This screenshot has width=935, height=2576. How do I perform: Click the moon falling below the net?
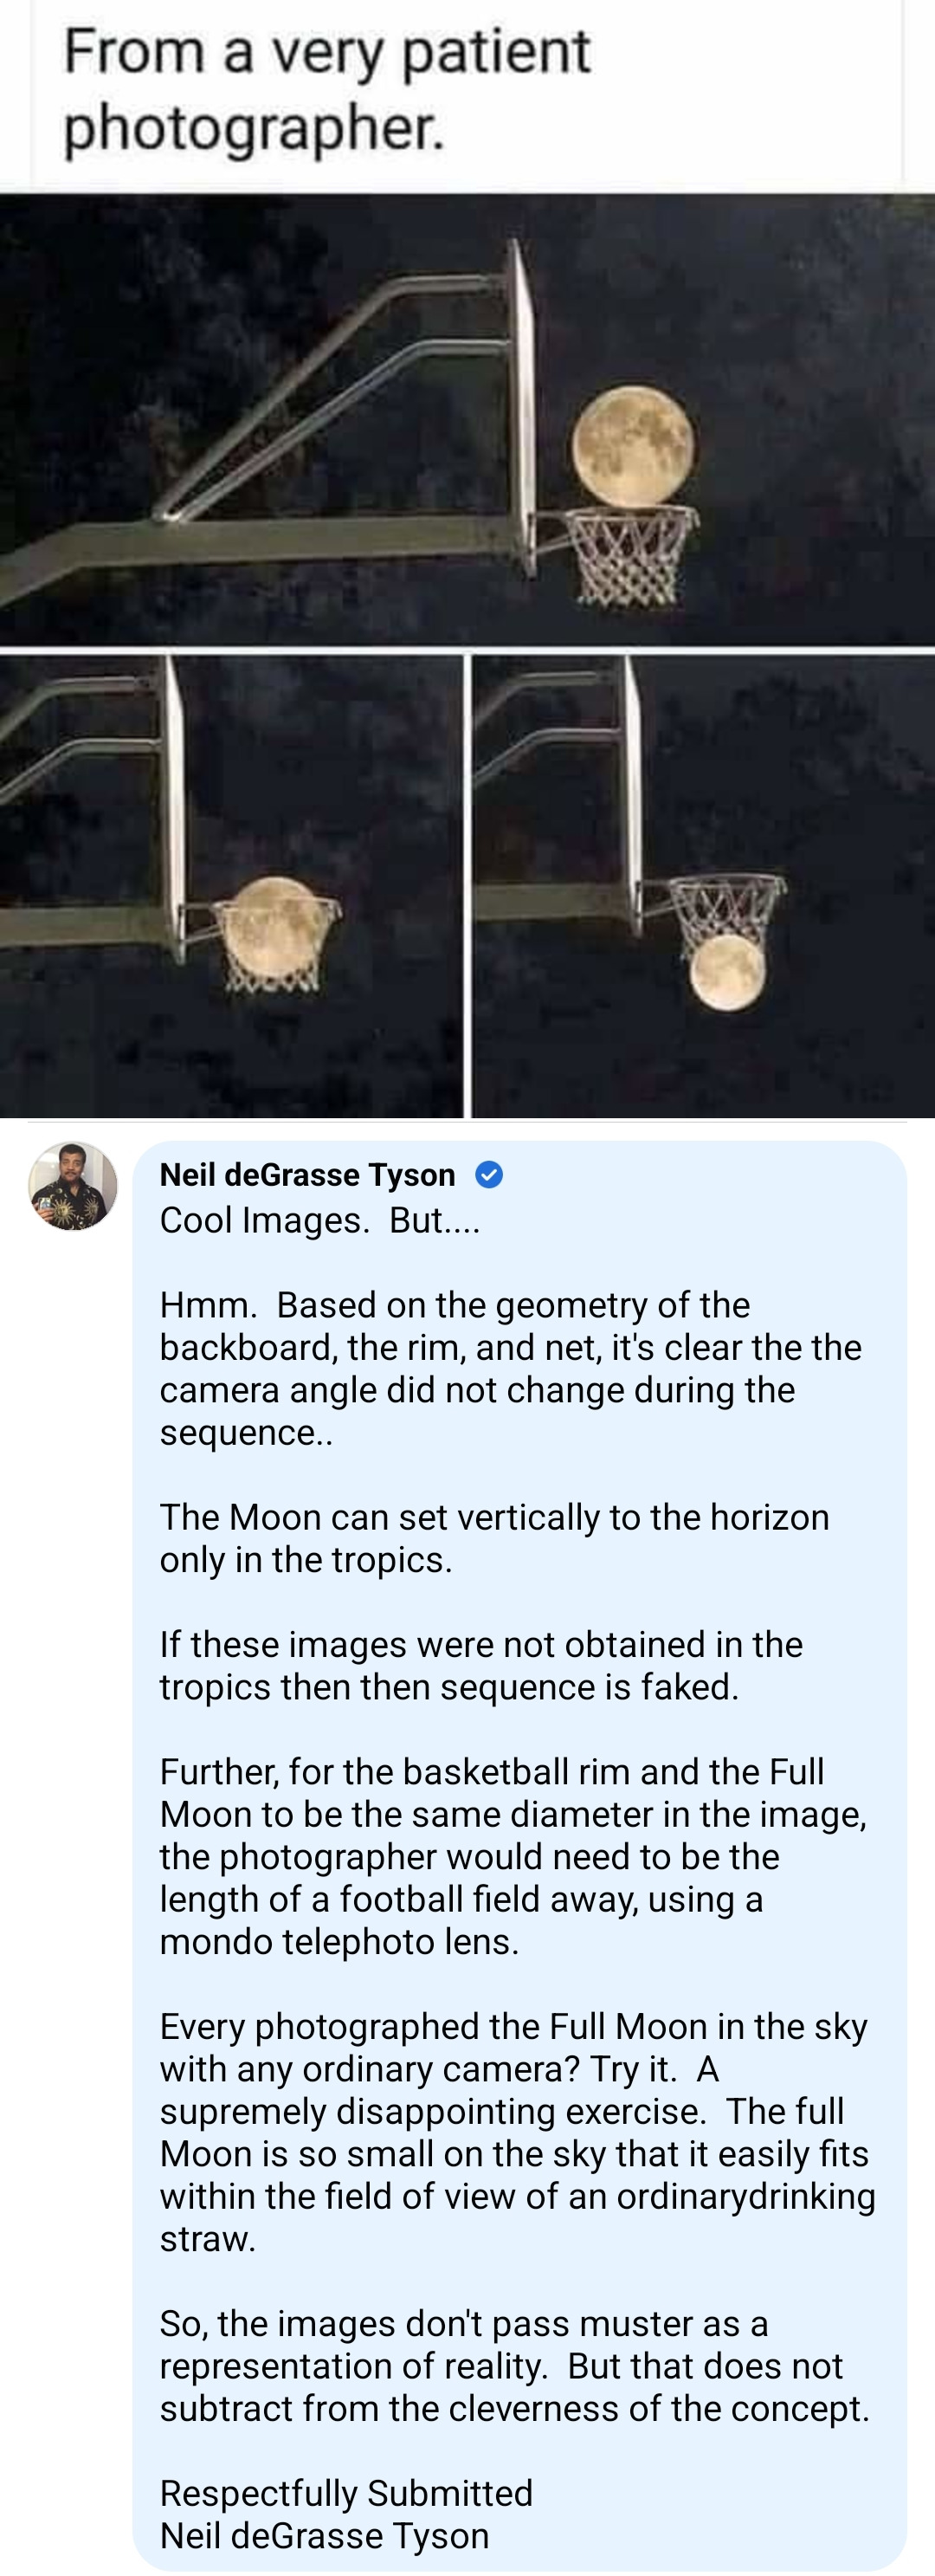728,973
